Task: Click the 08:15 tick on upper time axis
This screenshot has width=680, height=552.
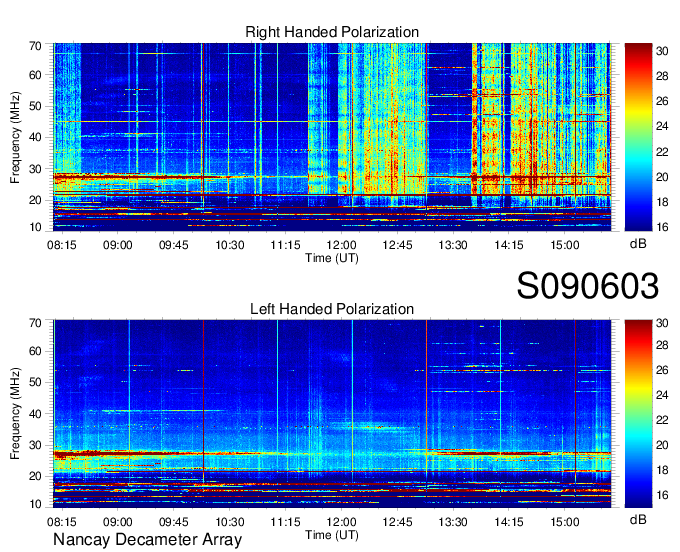Action: pyautogui.click(x=62, y=245)
